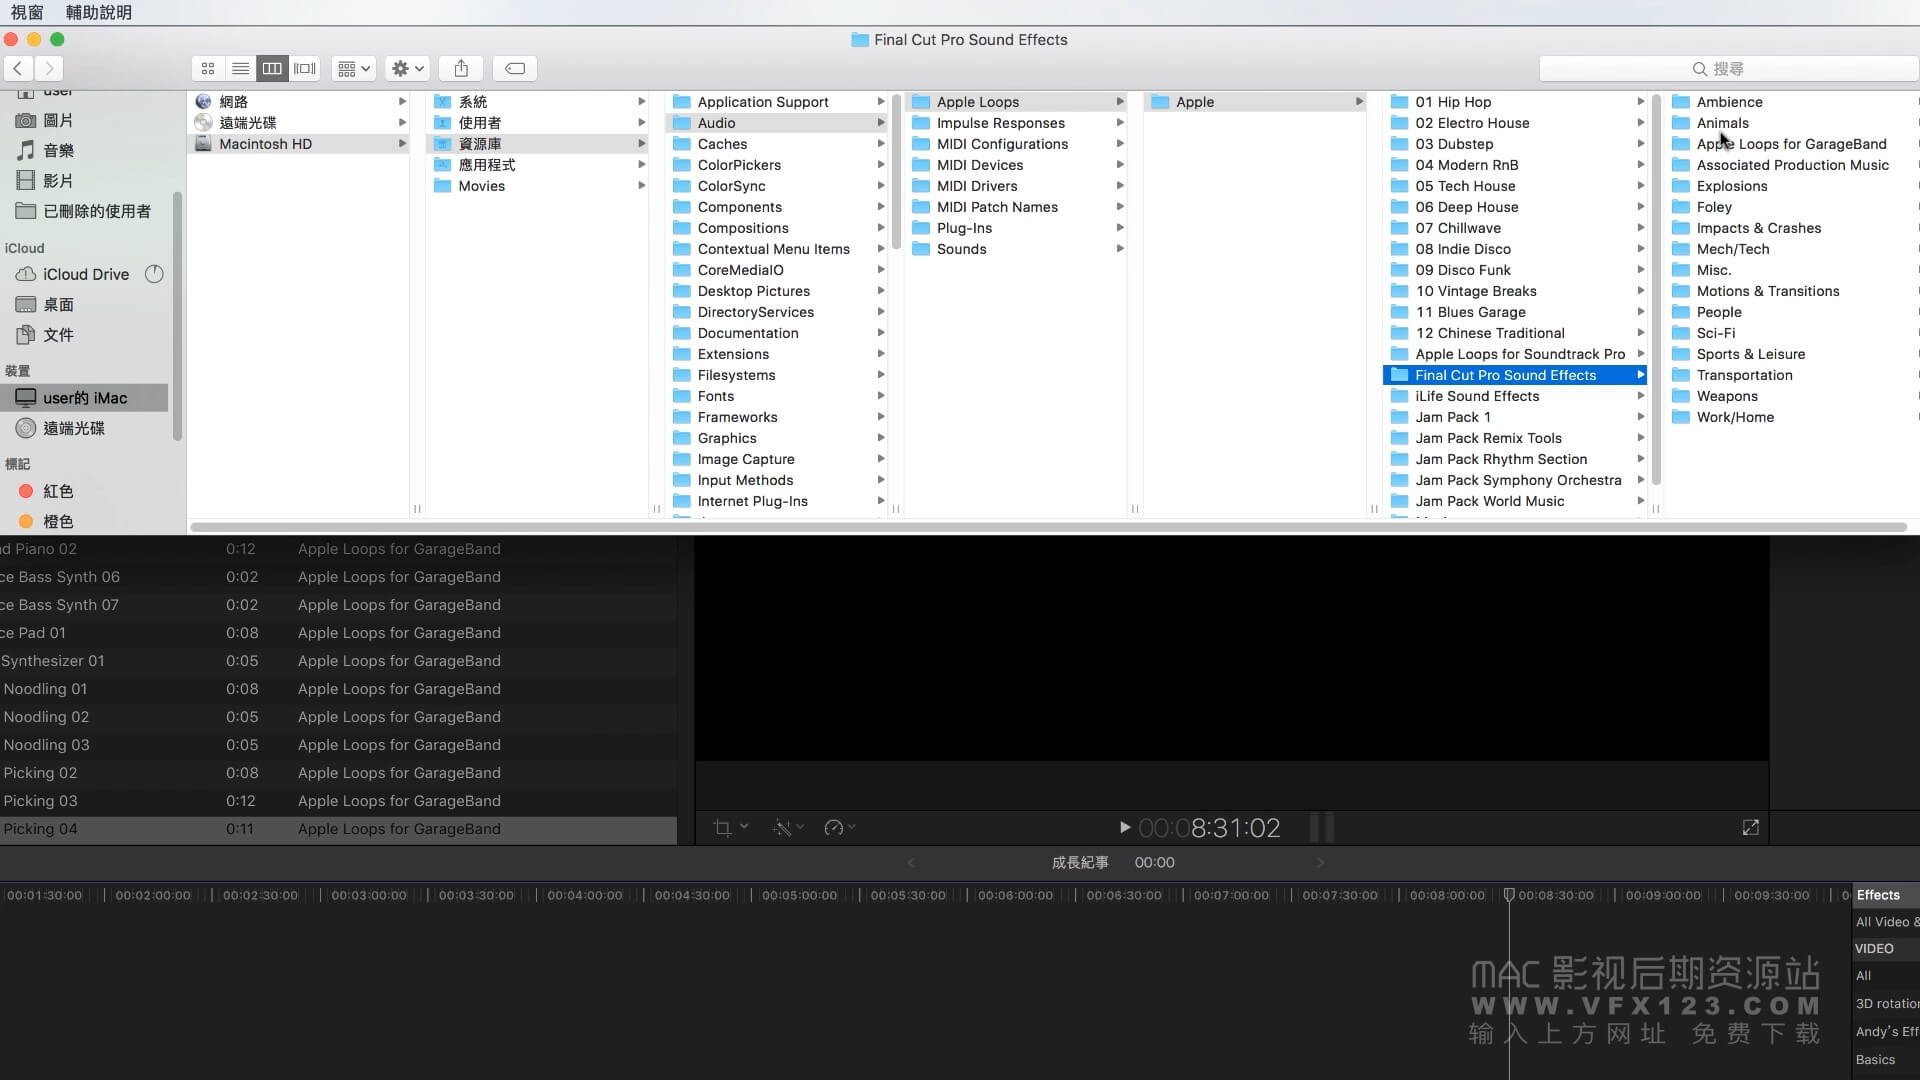1920x1080 pixels.
Task: Switch Finder to icon view
Action: [x=208, y=68]
